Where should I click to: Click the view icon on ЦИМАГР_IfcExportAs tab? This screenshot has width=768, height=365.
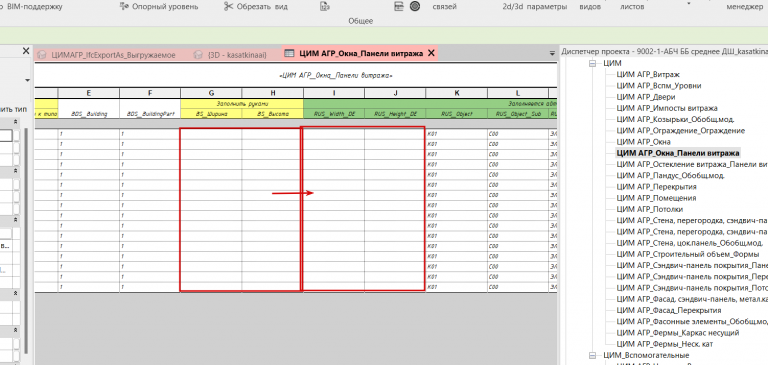coord(42,54)
